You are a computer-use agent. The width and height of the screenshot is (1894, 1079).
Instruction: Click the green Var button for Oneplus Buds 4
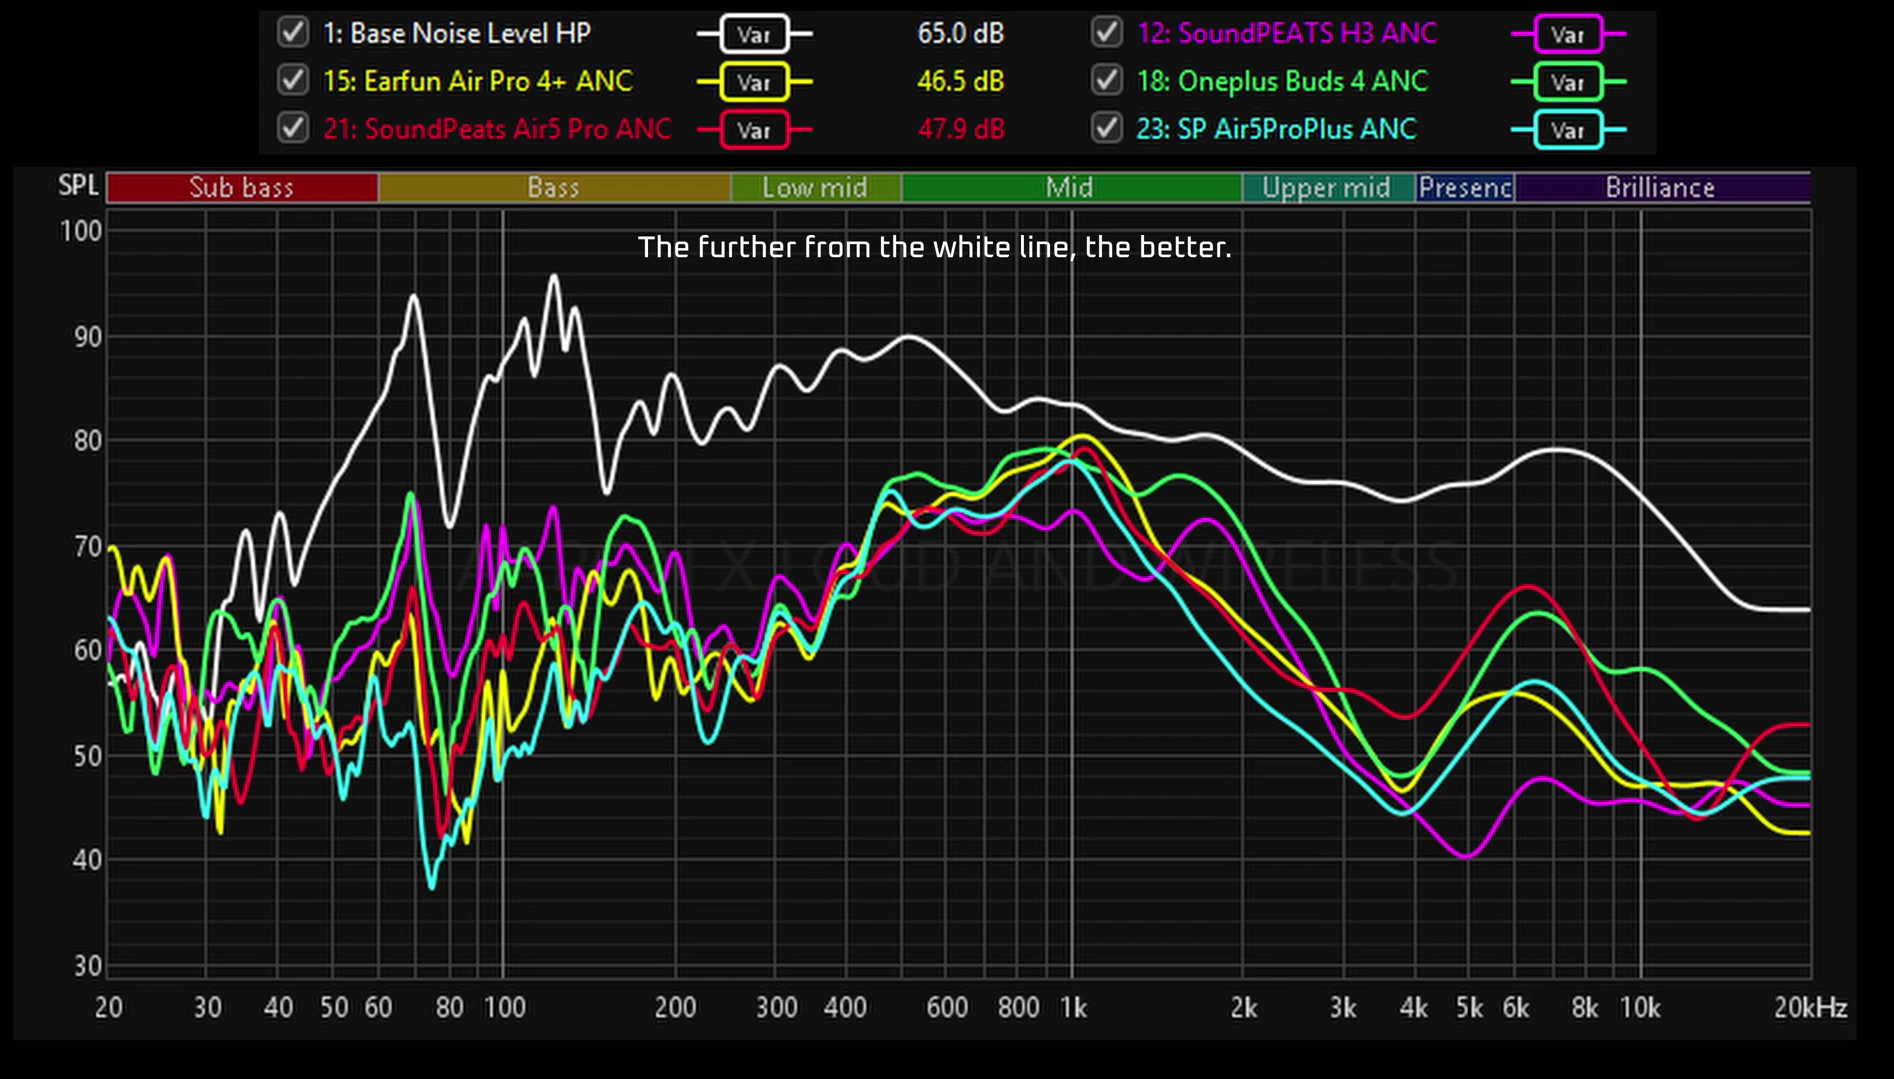pos(1568,82)
